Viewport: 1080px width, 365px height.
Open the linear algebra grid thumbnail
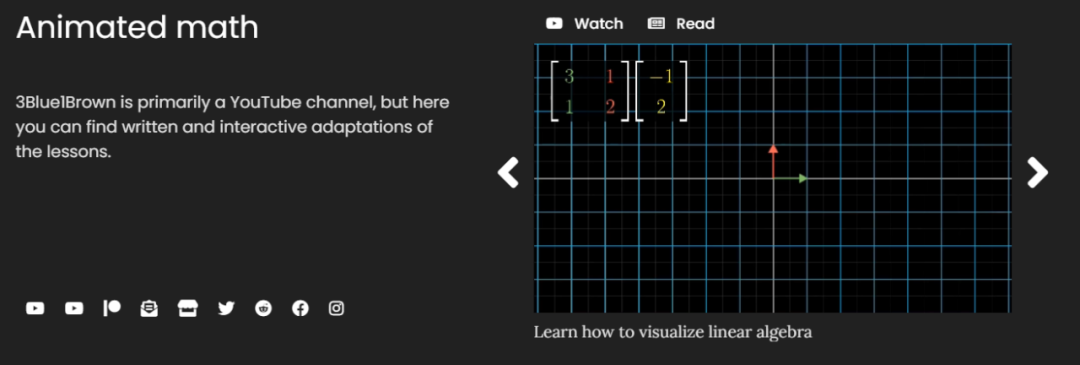coord(773,178)
